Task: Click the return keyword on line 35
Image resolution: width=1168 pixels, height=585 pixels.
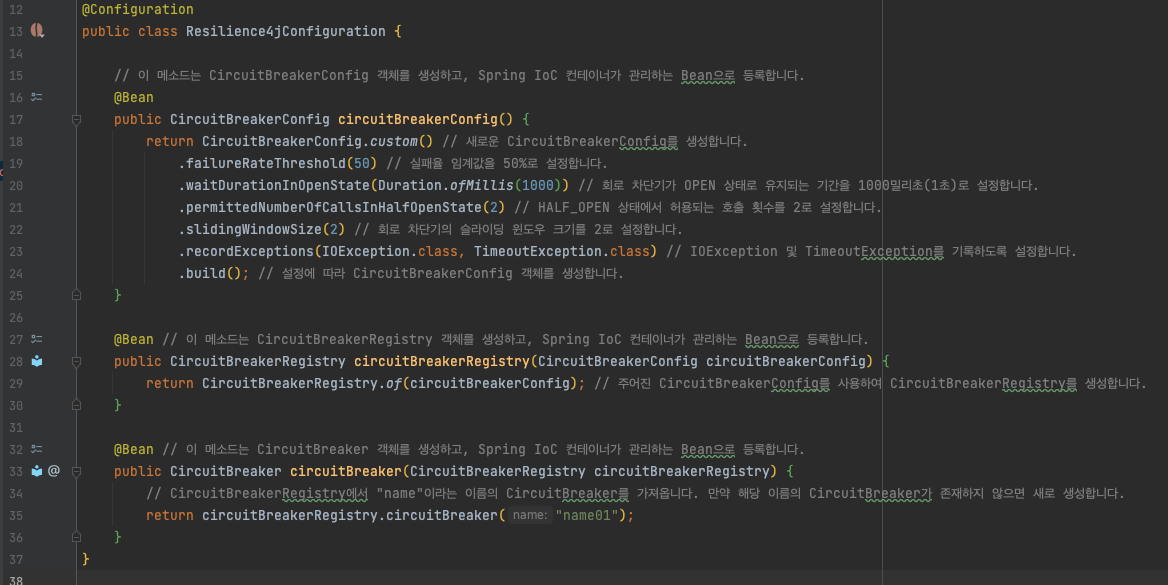Action: click(170, 516)
